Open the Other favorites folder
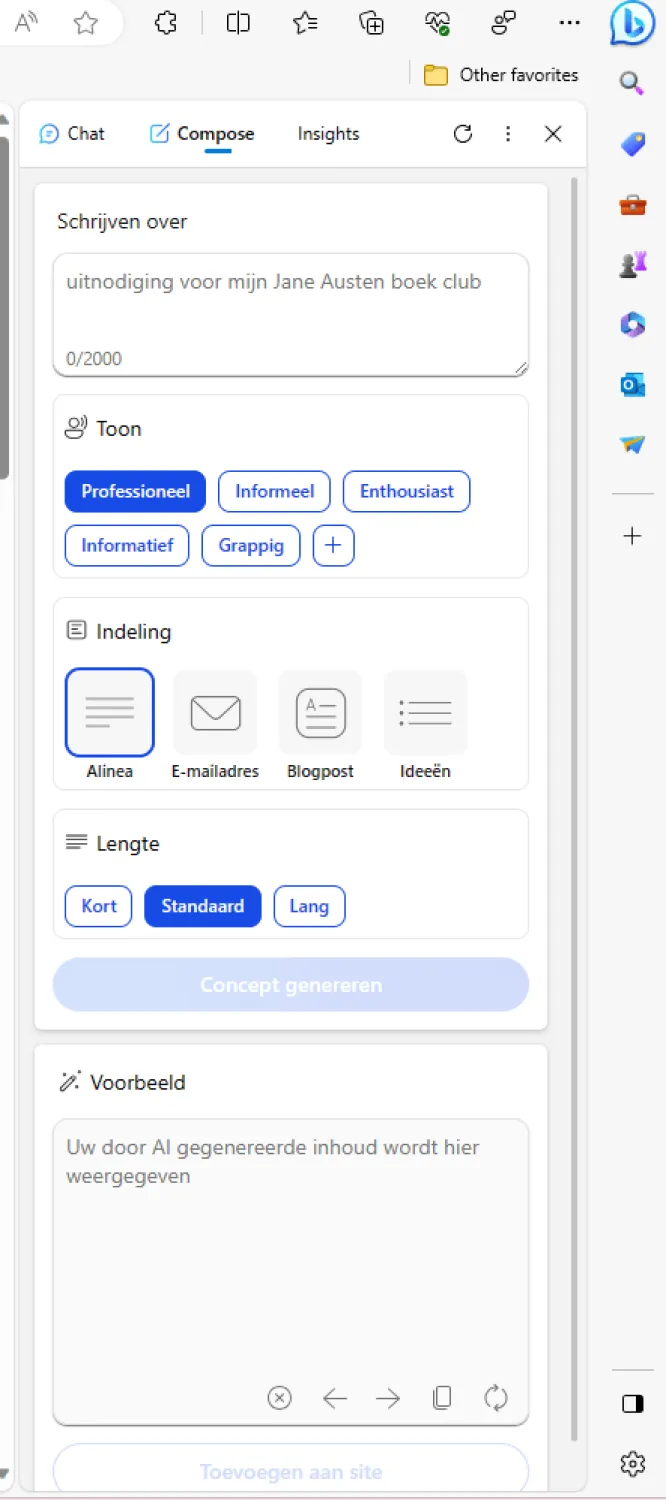666x1500 pixels. (x=501, y=75)
